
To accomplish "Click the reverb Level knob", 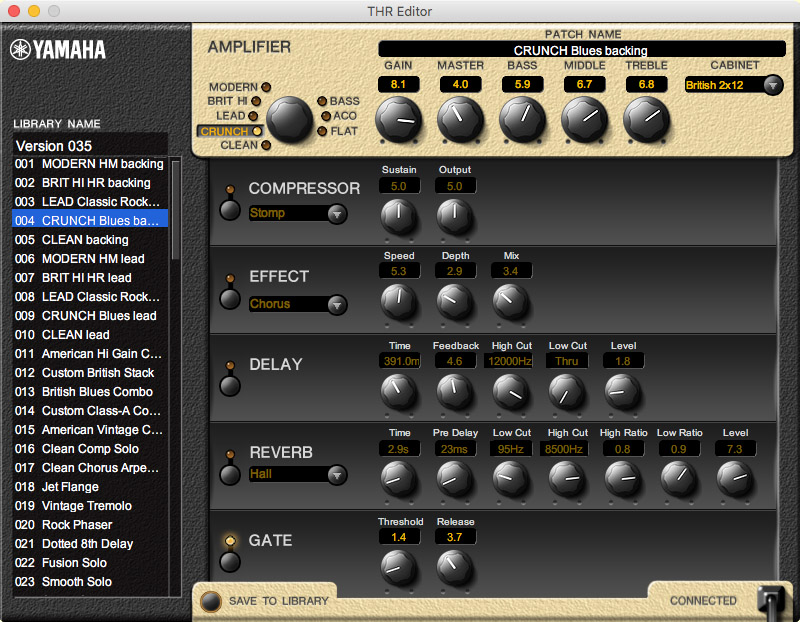I will (735, 479).
